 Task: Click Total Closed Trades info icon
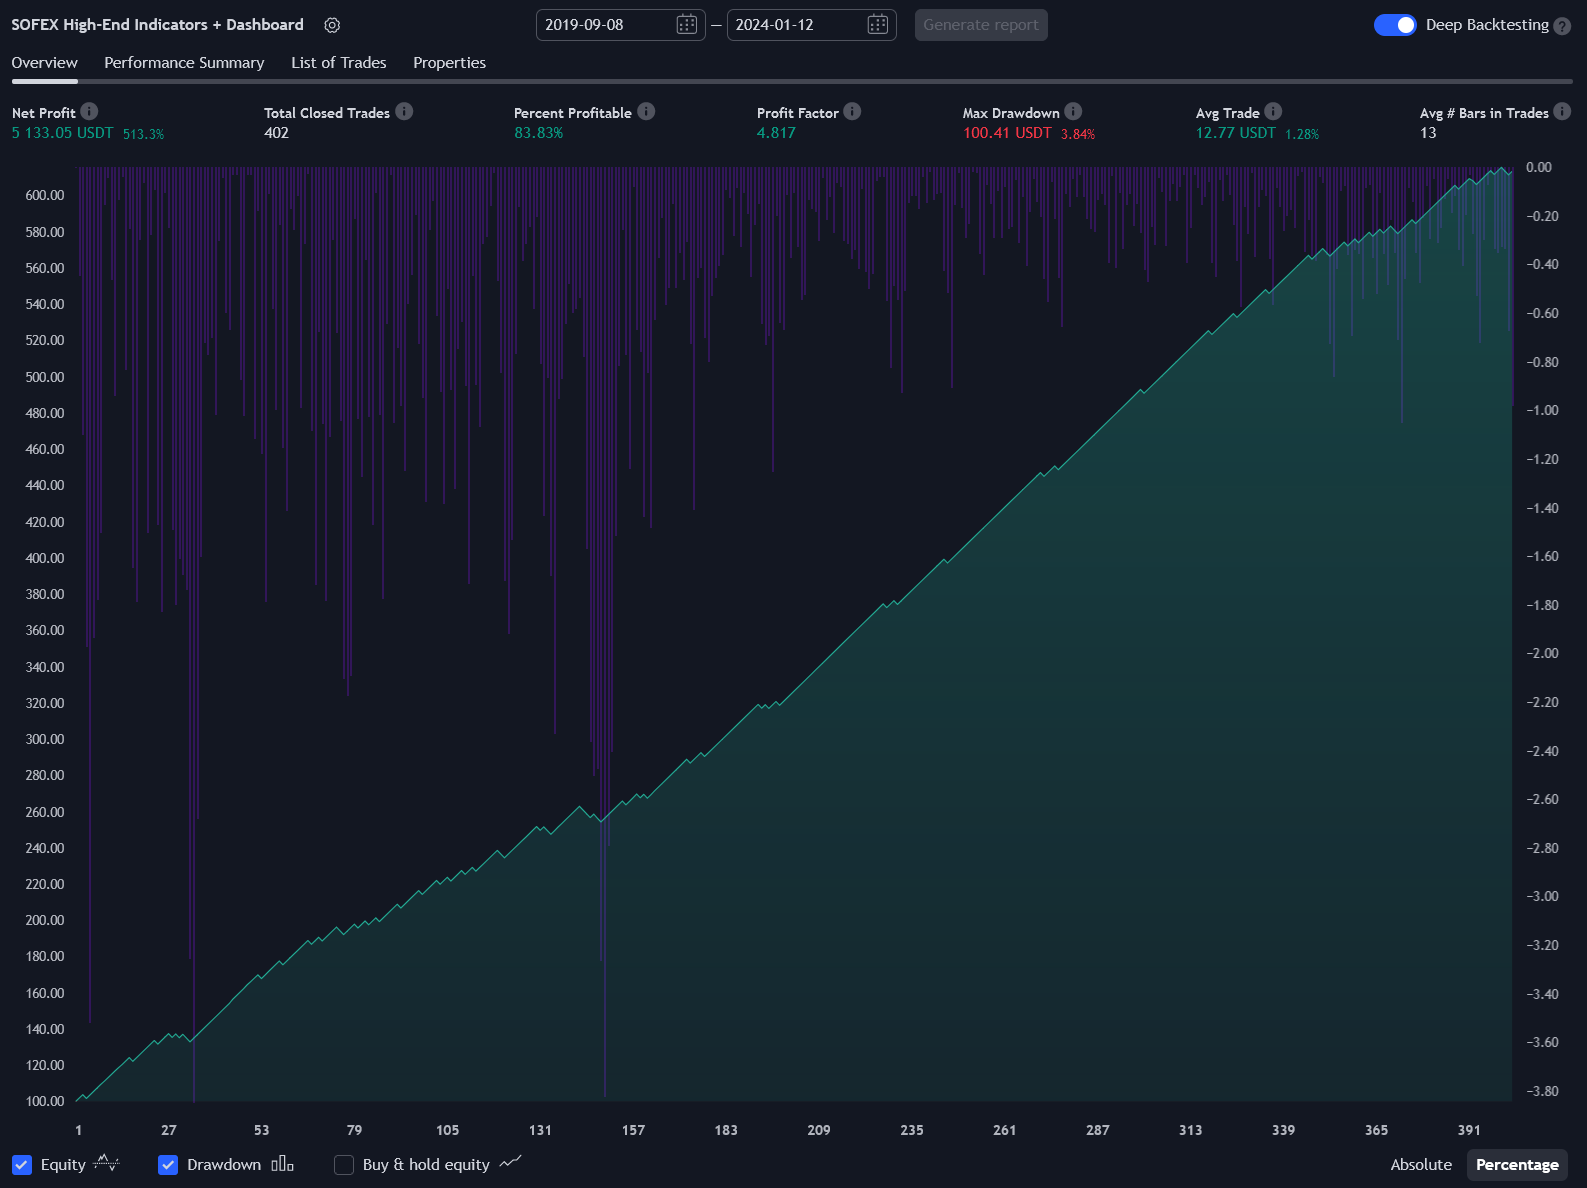tap(404, 112)
